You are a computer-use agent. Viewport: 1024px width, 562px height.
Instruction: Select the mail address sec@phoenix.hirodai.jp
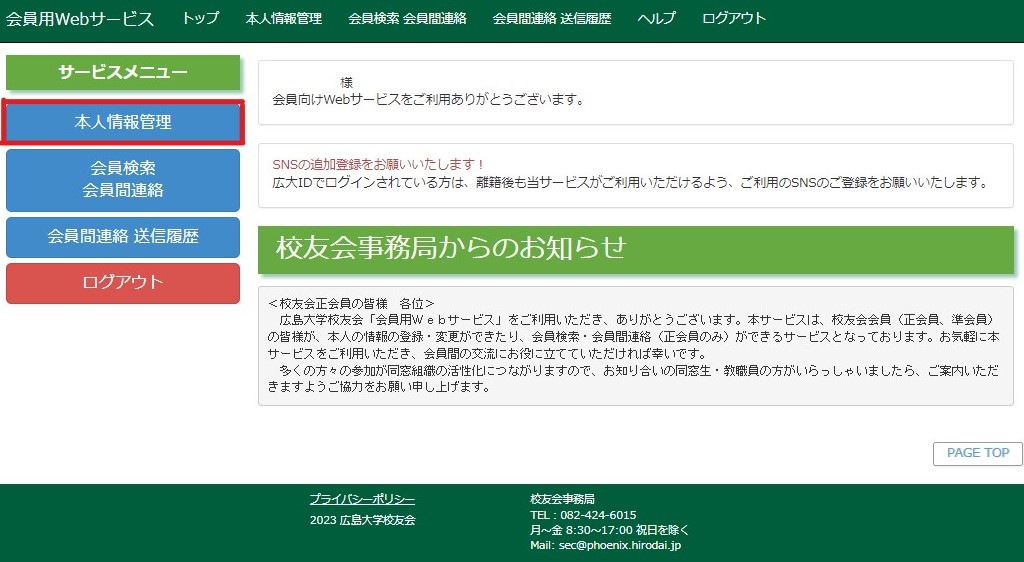pyautogui.click(x=620, y=545)
